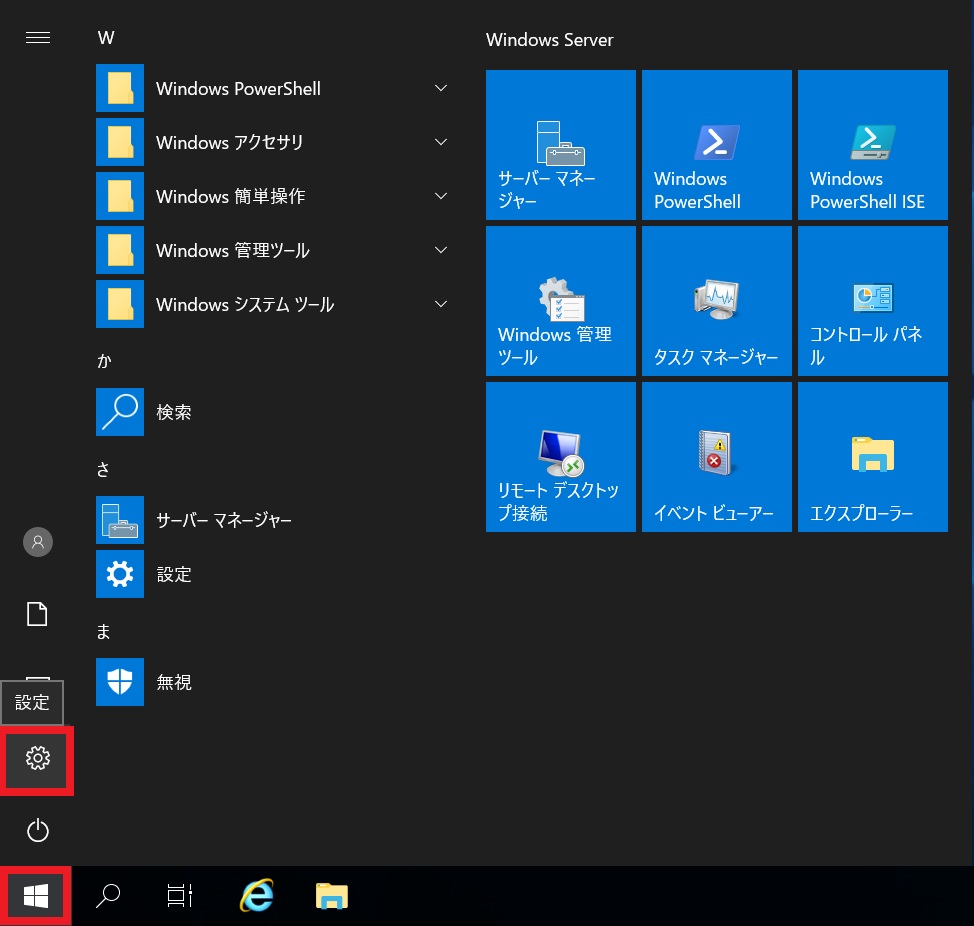Viewport: 974px width, 926px height.
Task: Click the 設定 gear icon in app list
Action: pyautogui.click(x=120, y=574)
